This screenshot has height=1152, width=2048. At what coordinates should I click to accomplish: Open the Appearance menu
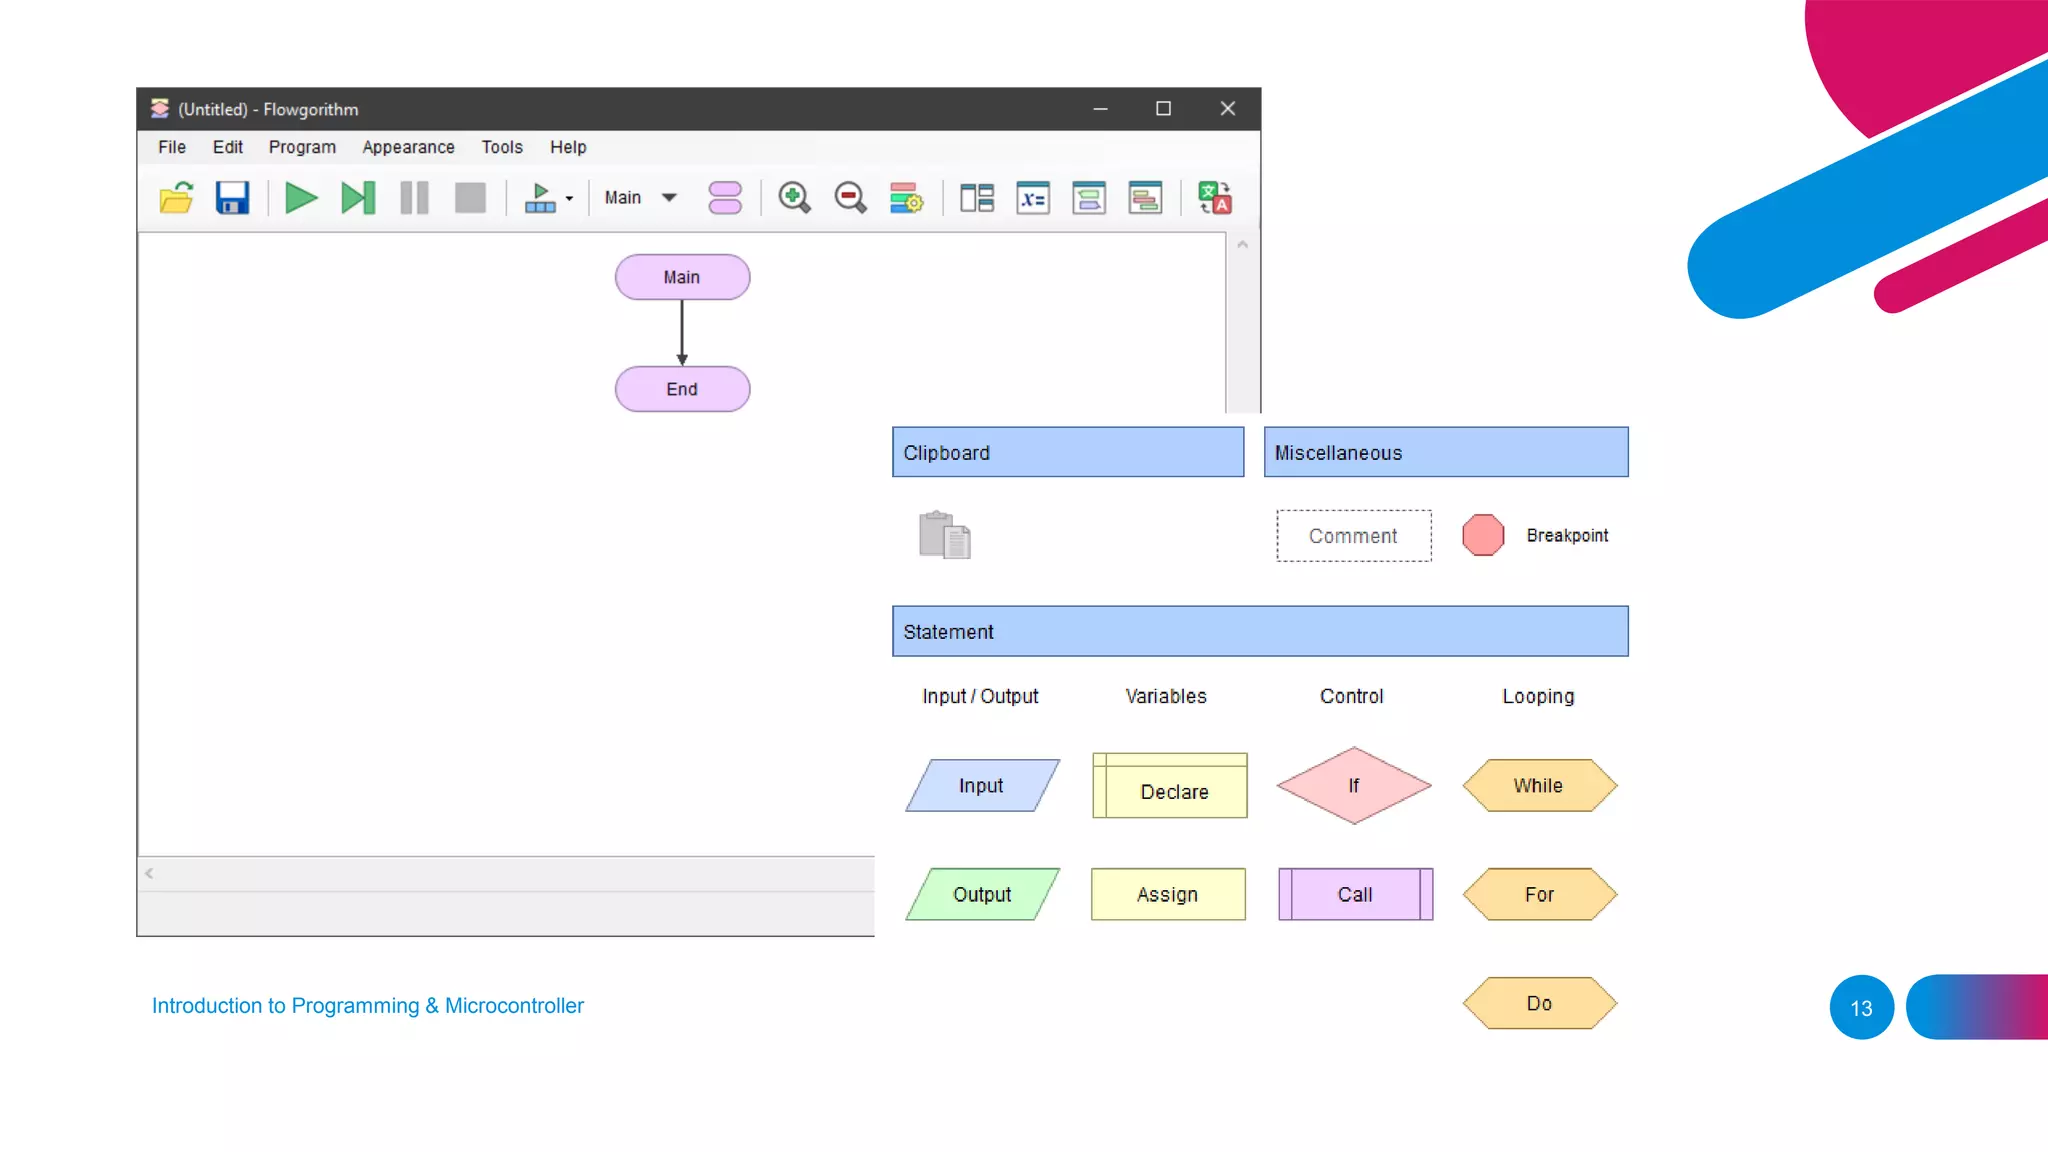click(x=408, y=147)
